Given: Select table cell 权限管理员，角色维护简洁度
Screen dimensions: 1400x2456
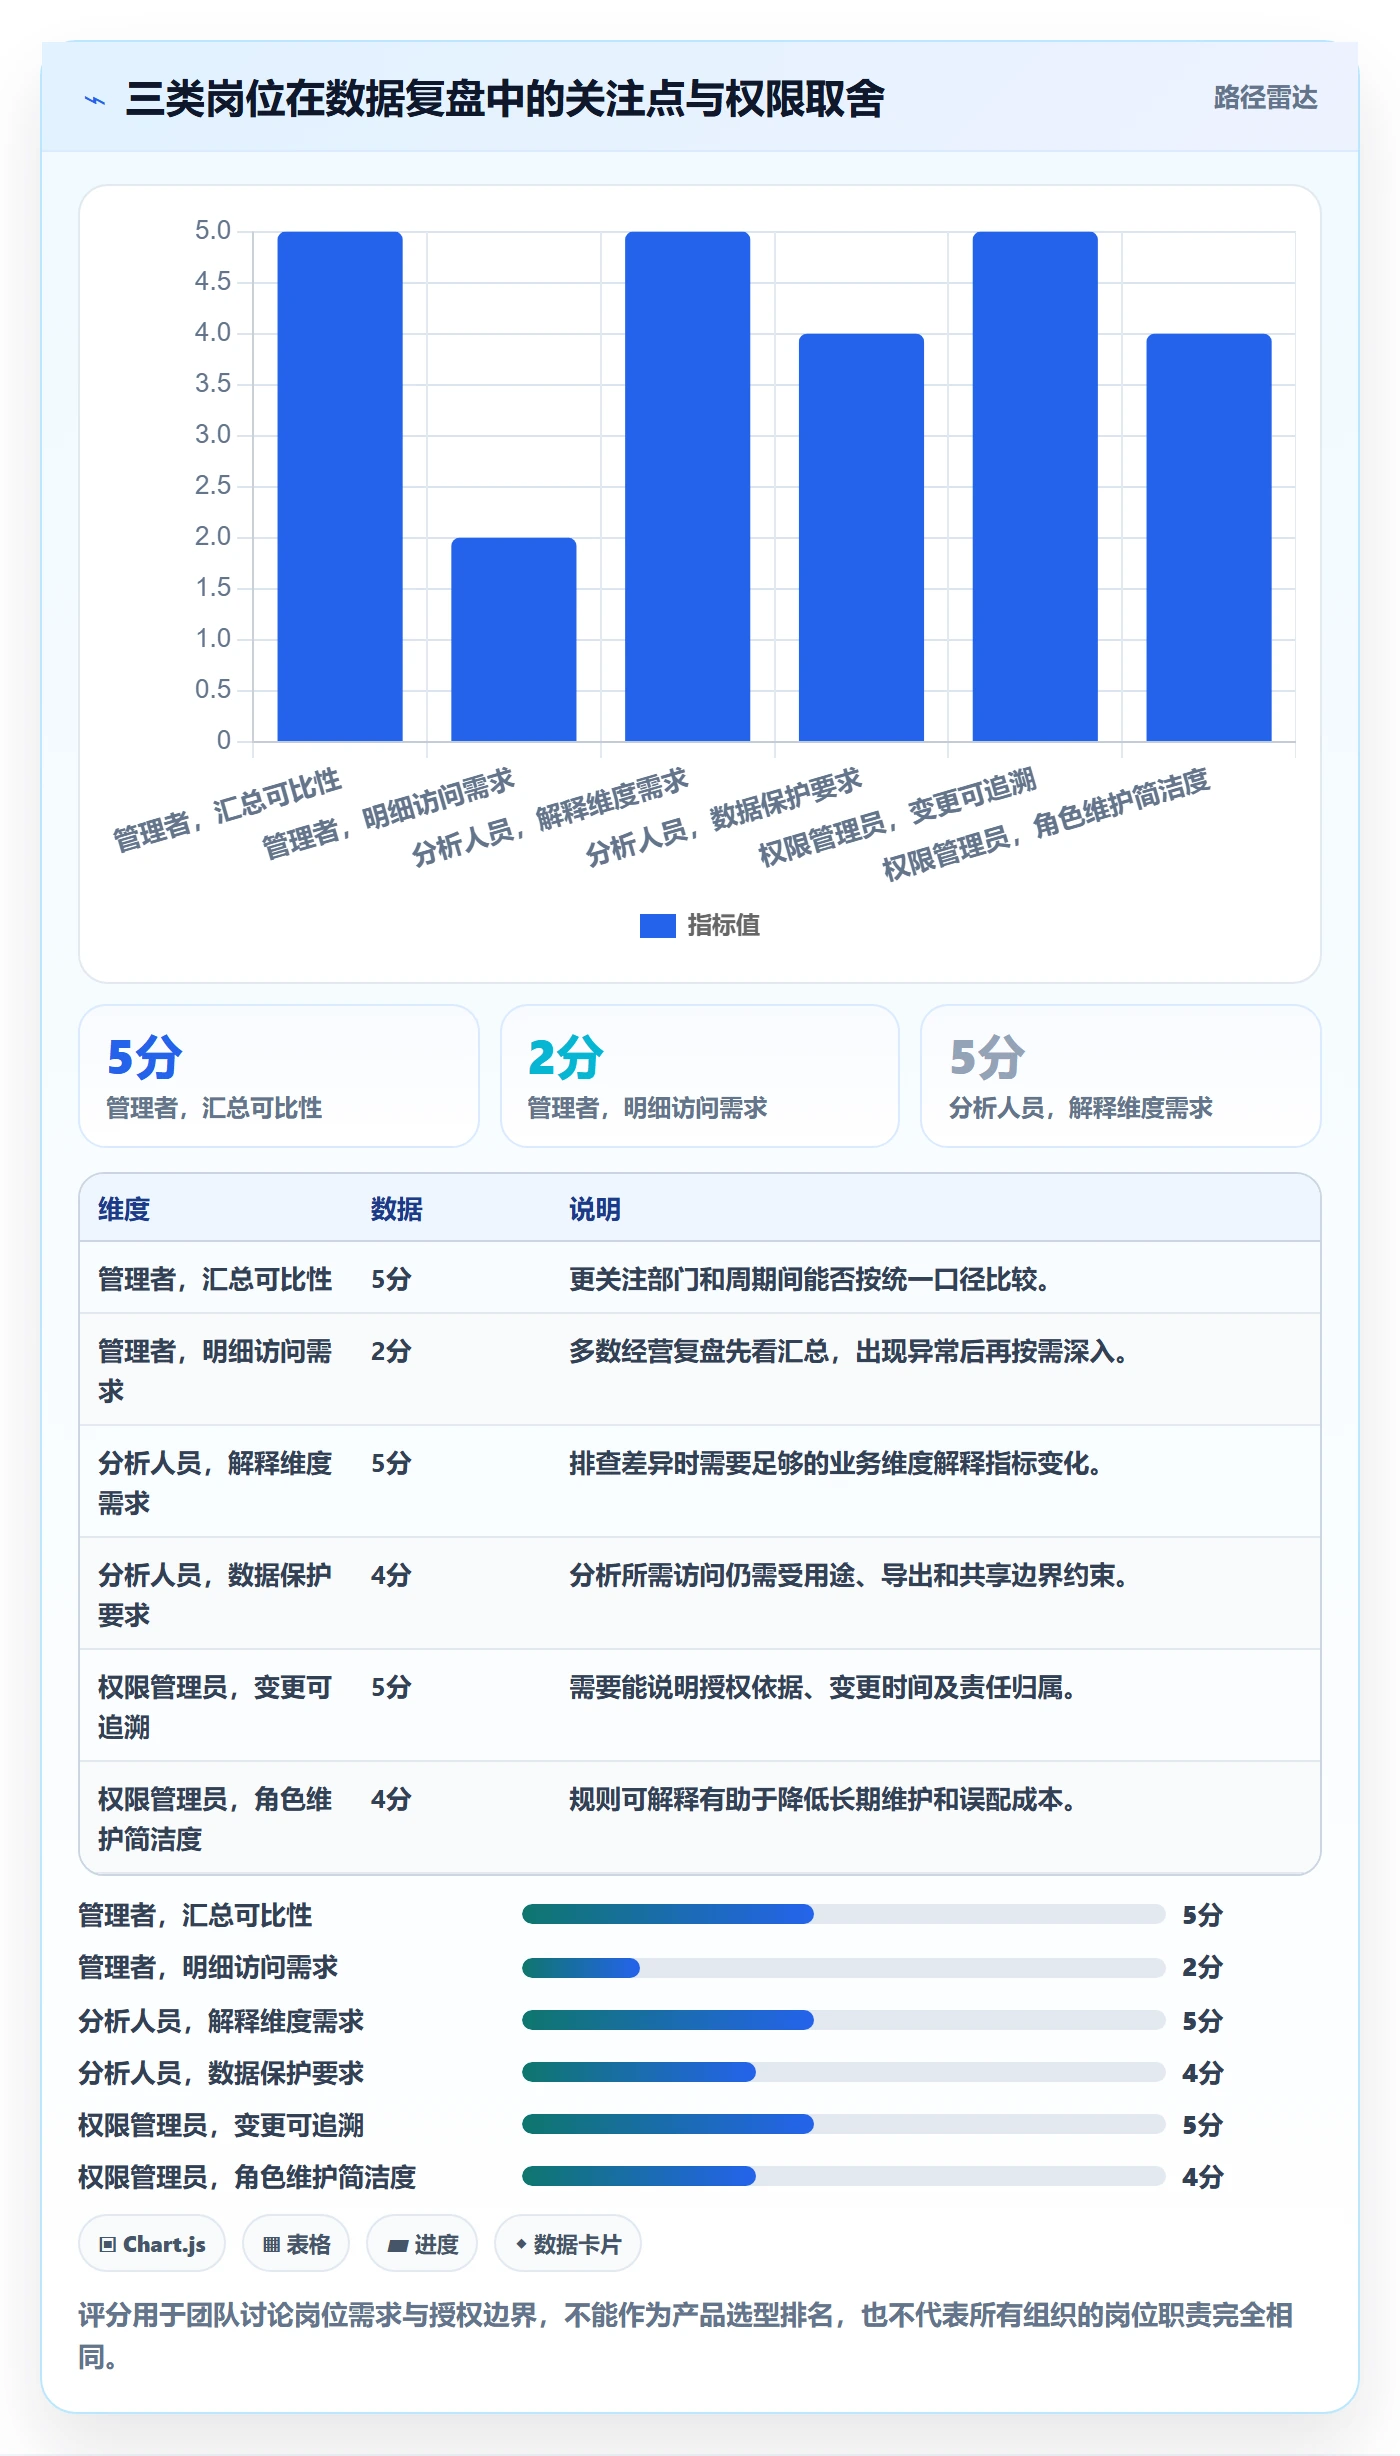Looking at the screenshot, I should click(x=215, y=1818).
